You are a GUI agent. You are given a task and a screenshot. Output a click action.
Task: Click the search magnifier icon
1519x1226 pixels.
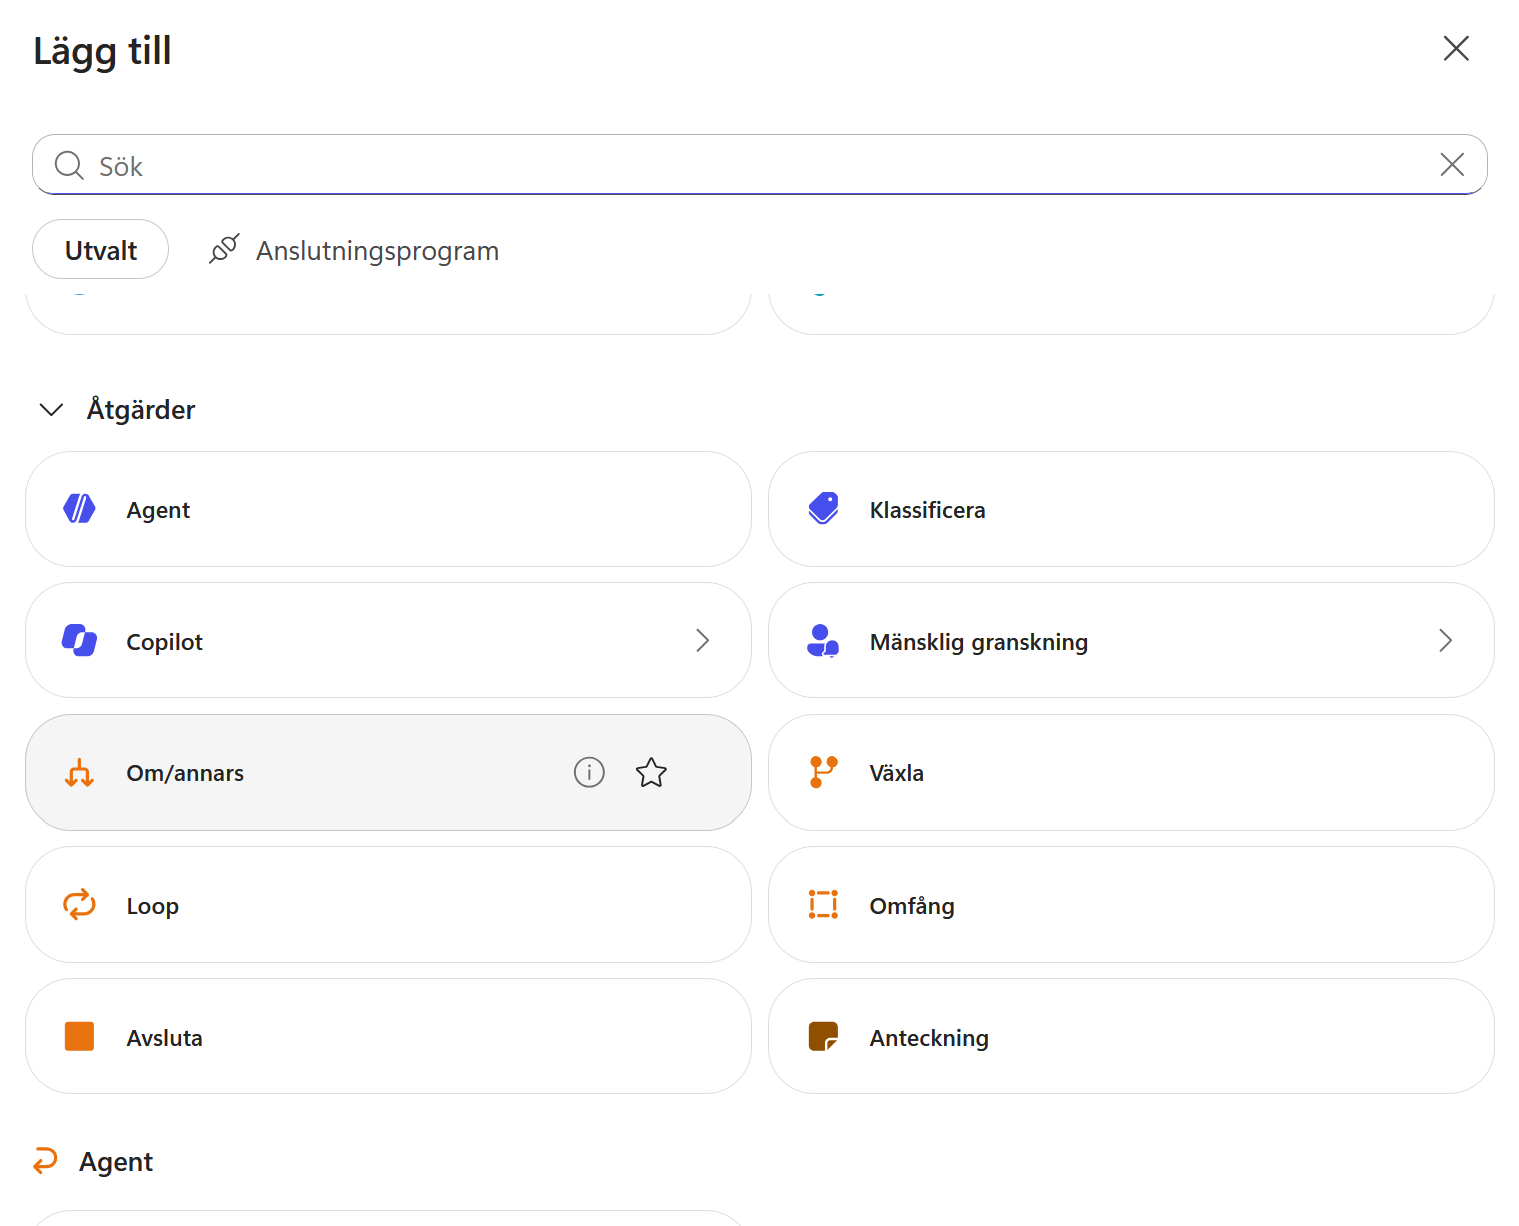pos(69,165)
